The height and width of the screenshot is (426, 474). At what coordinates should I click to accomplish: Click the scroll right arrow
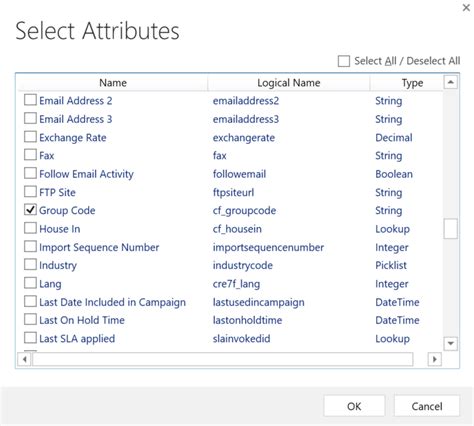[x=434, y=359]
